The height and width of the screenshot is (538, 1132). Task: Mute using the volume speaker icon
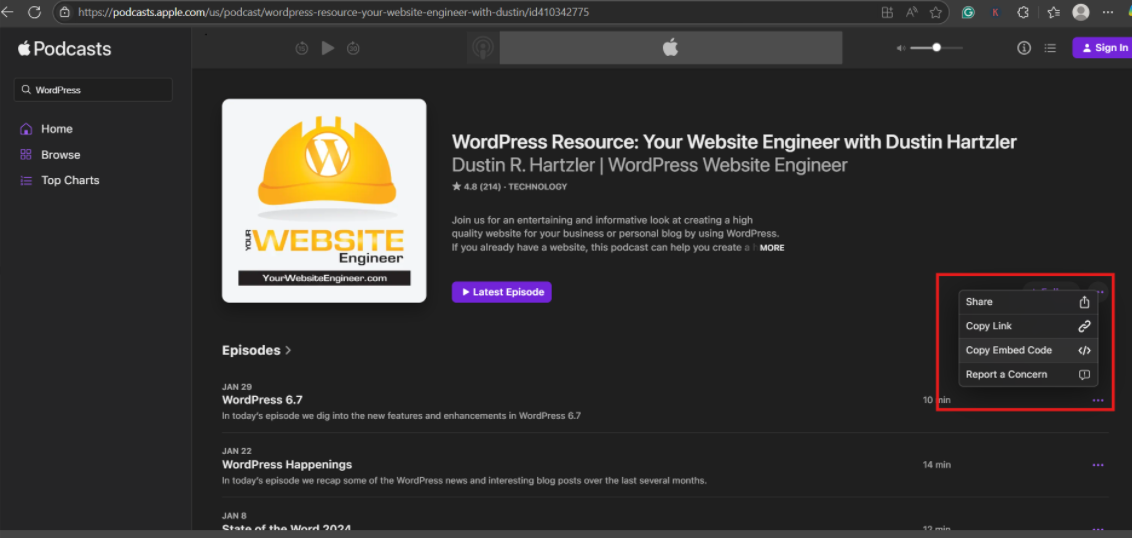[x=900, y=48]
